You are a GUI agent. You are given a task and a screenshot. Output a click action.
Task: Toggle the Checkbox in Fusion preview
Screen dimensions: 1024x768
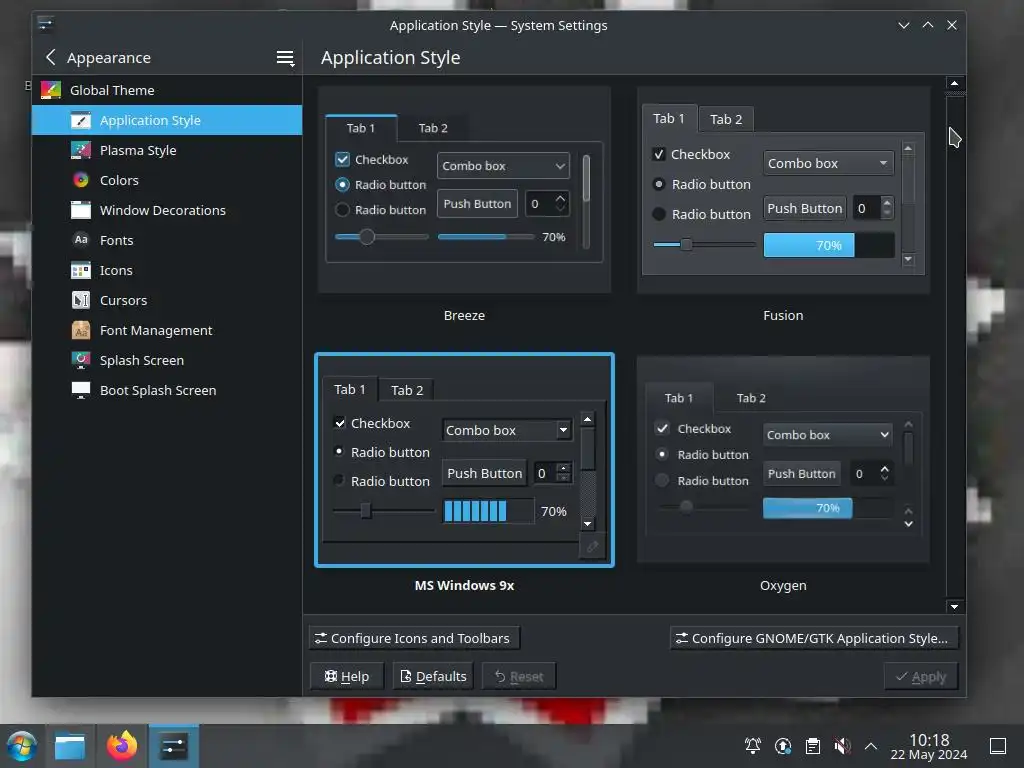pyautogui.click(x=660, y=154)
